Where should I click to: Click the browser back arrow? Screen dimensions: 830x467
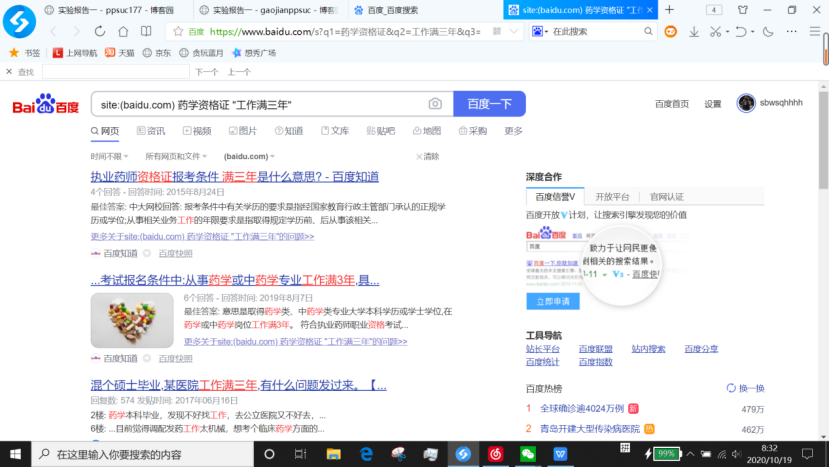click(53, 32)
